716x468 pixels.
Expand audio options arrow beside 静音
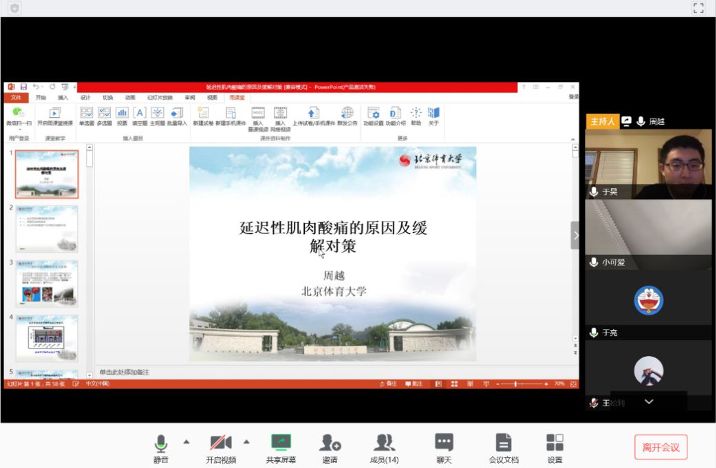(x=186, y=440)
